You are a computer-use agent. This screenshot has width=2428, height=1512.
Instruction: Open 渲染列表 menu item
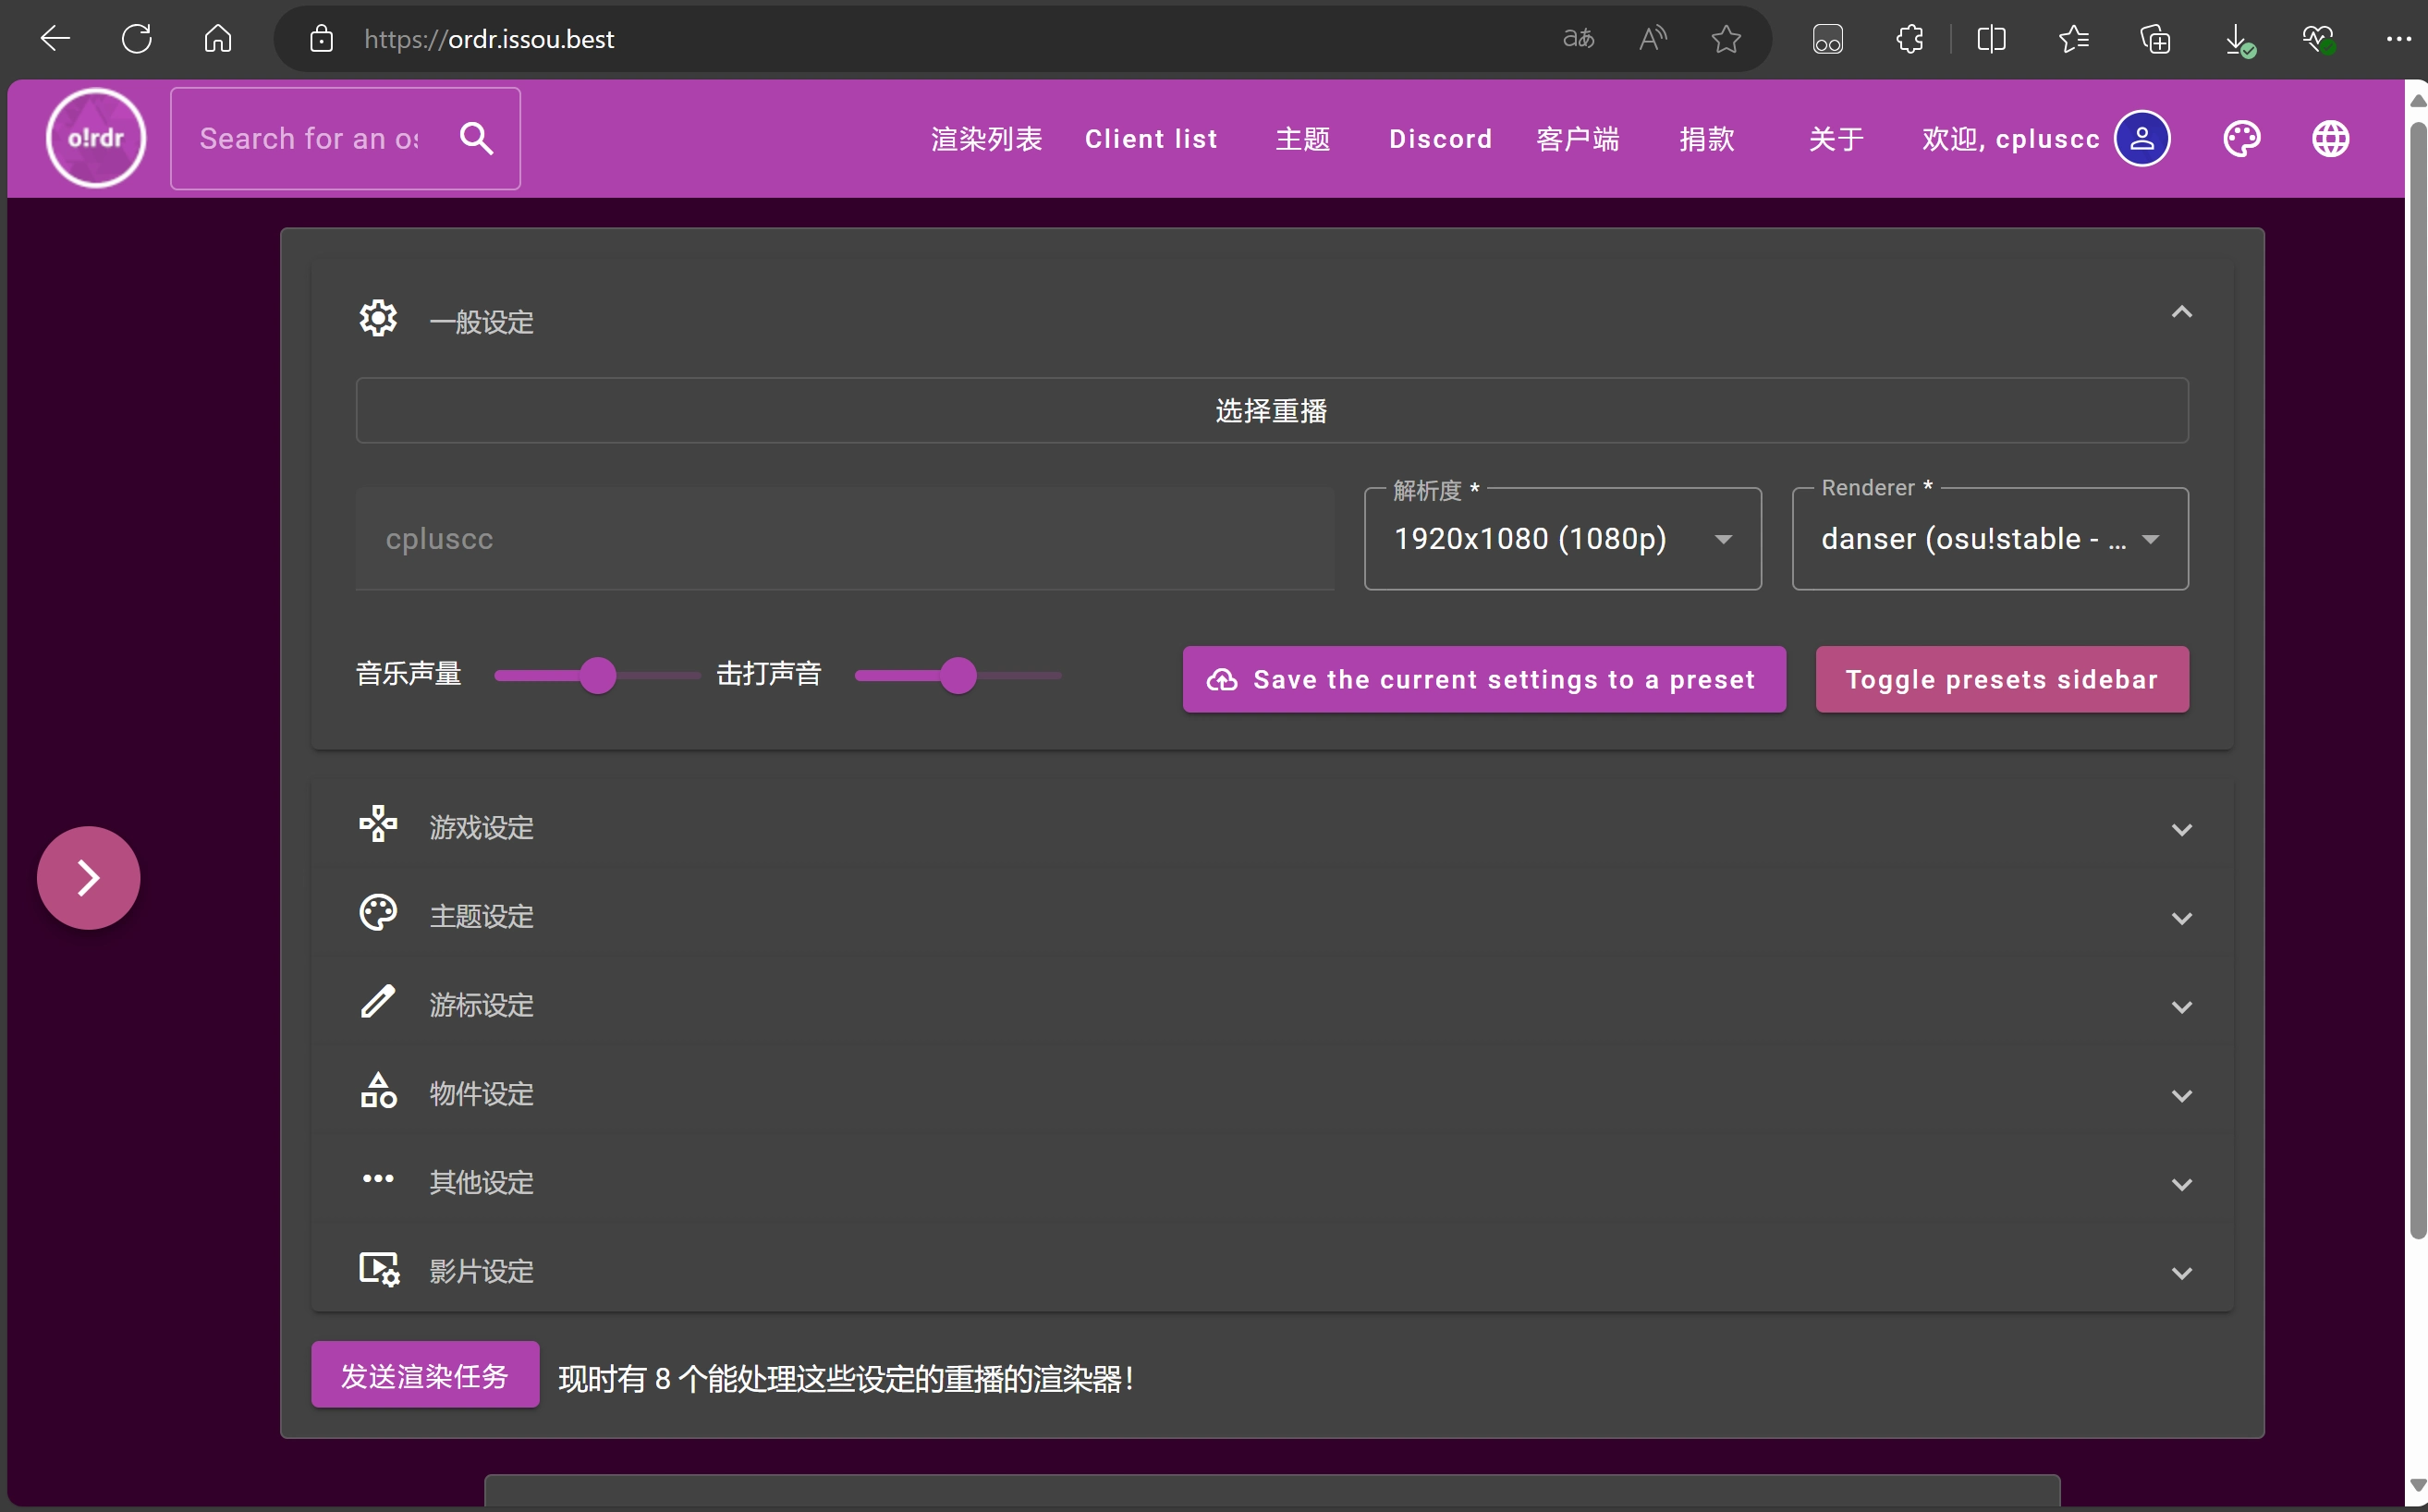coord(986,139)
